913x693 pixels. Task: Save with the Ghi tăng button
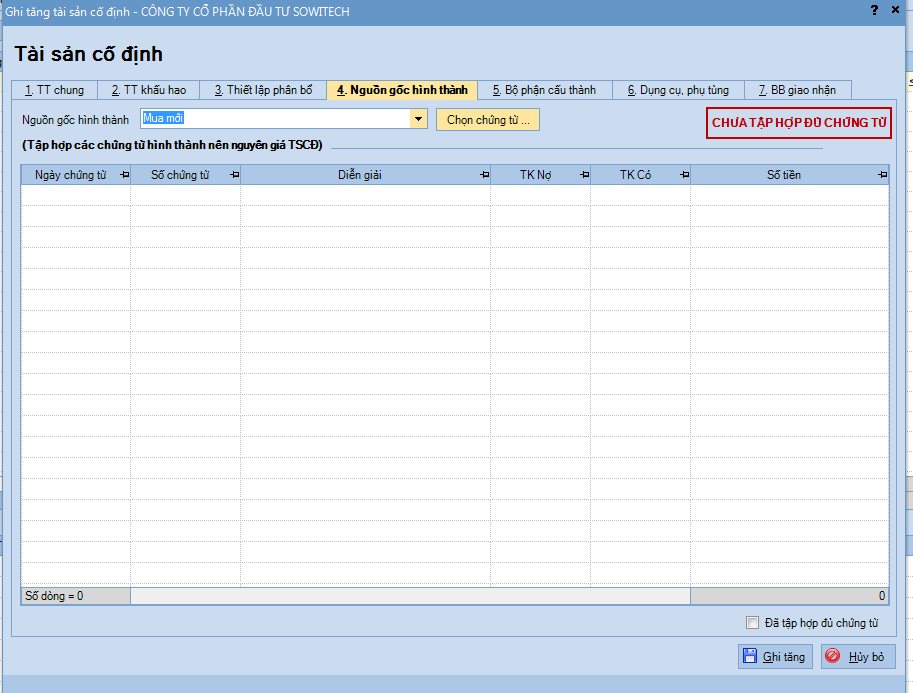point(775,657)
